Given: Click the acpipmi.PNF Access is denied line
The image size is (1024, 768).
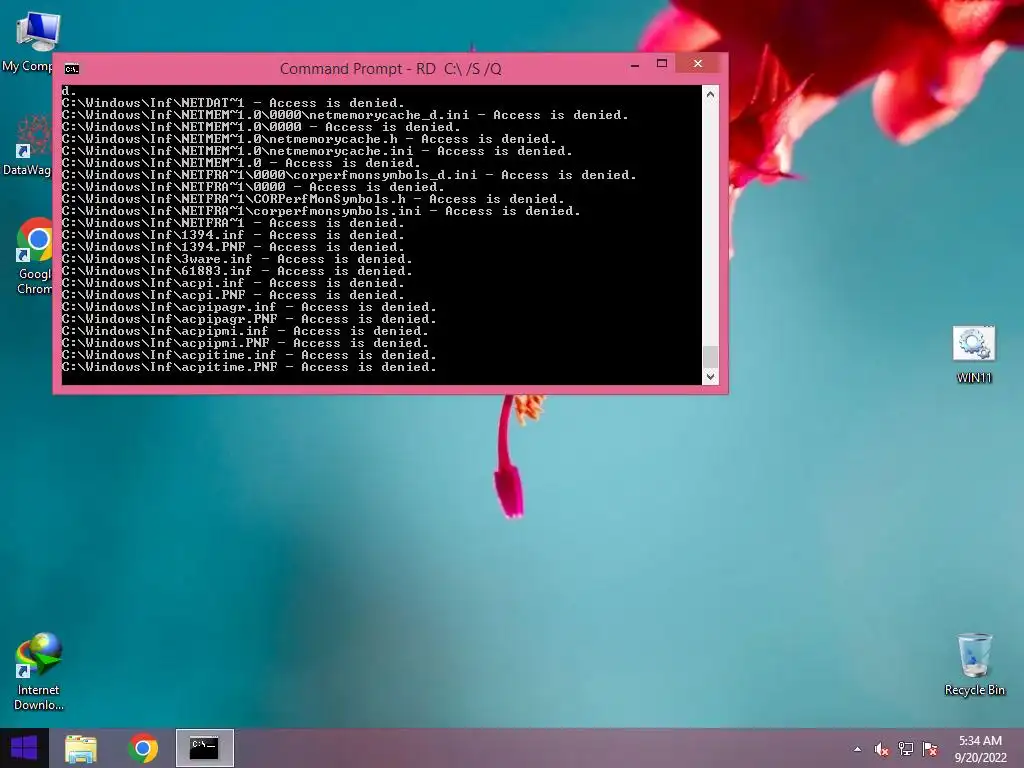Looking at the screenshot, I should click(245, 343).
